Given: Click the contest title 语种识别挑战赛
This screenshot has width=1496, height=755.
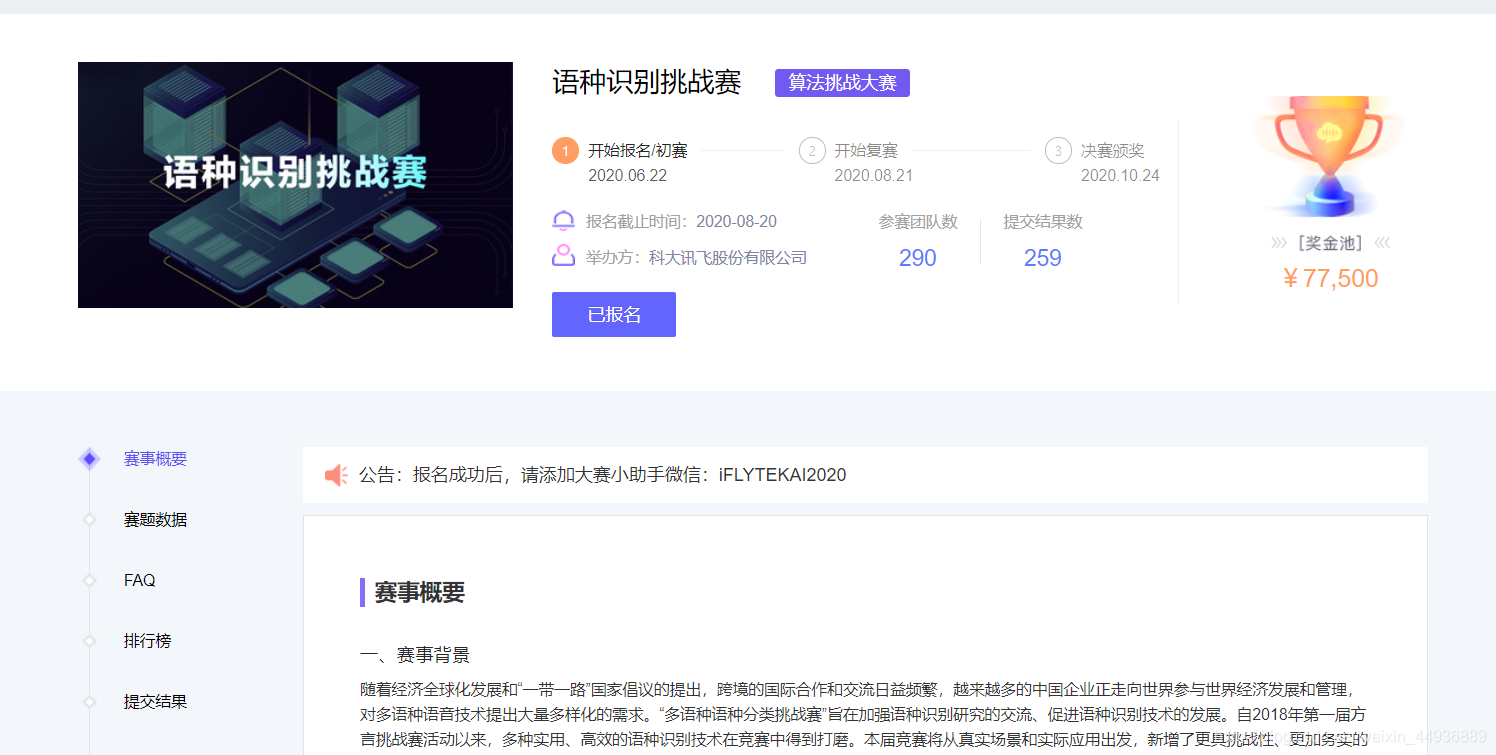Looking at the screenshot, I should (648, 83).
